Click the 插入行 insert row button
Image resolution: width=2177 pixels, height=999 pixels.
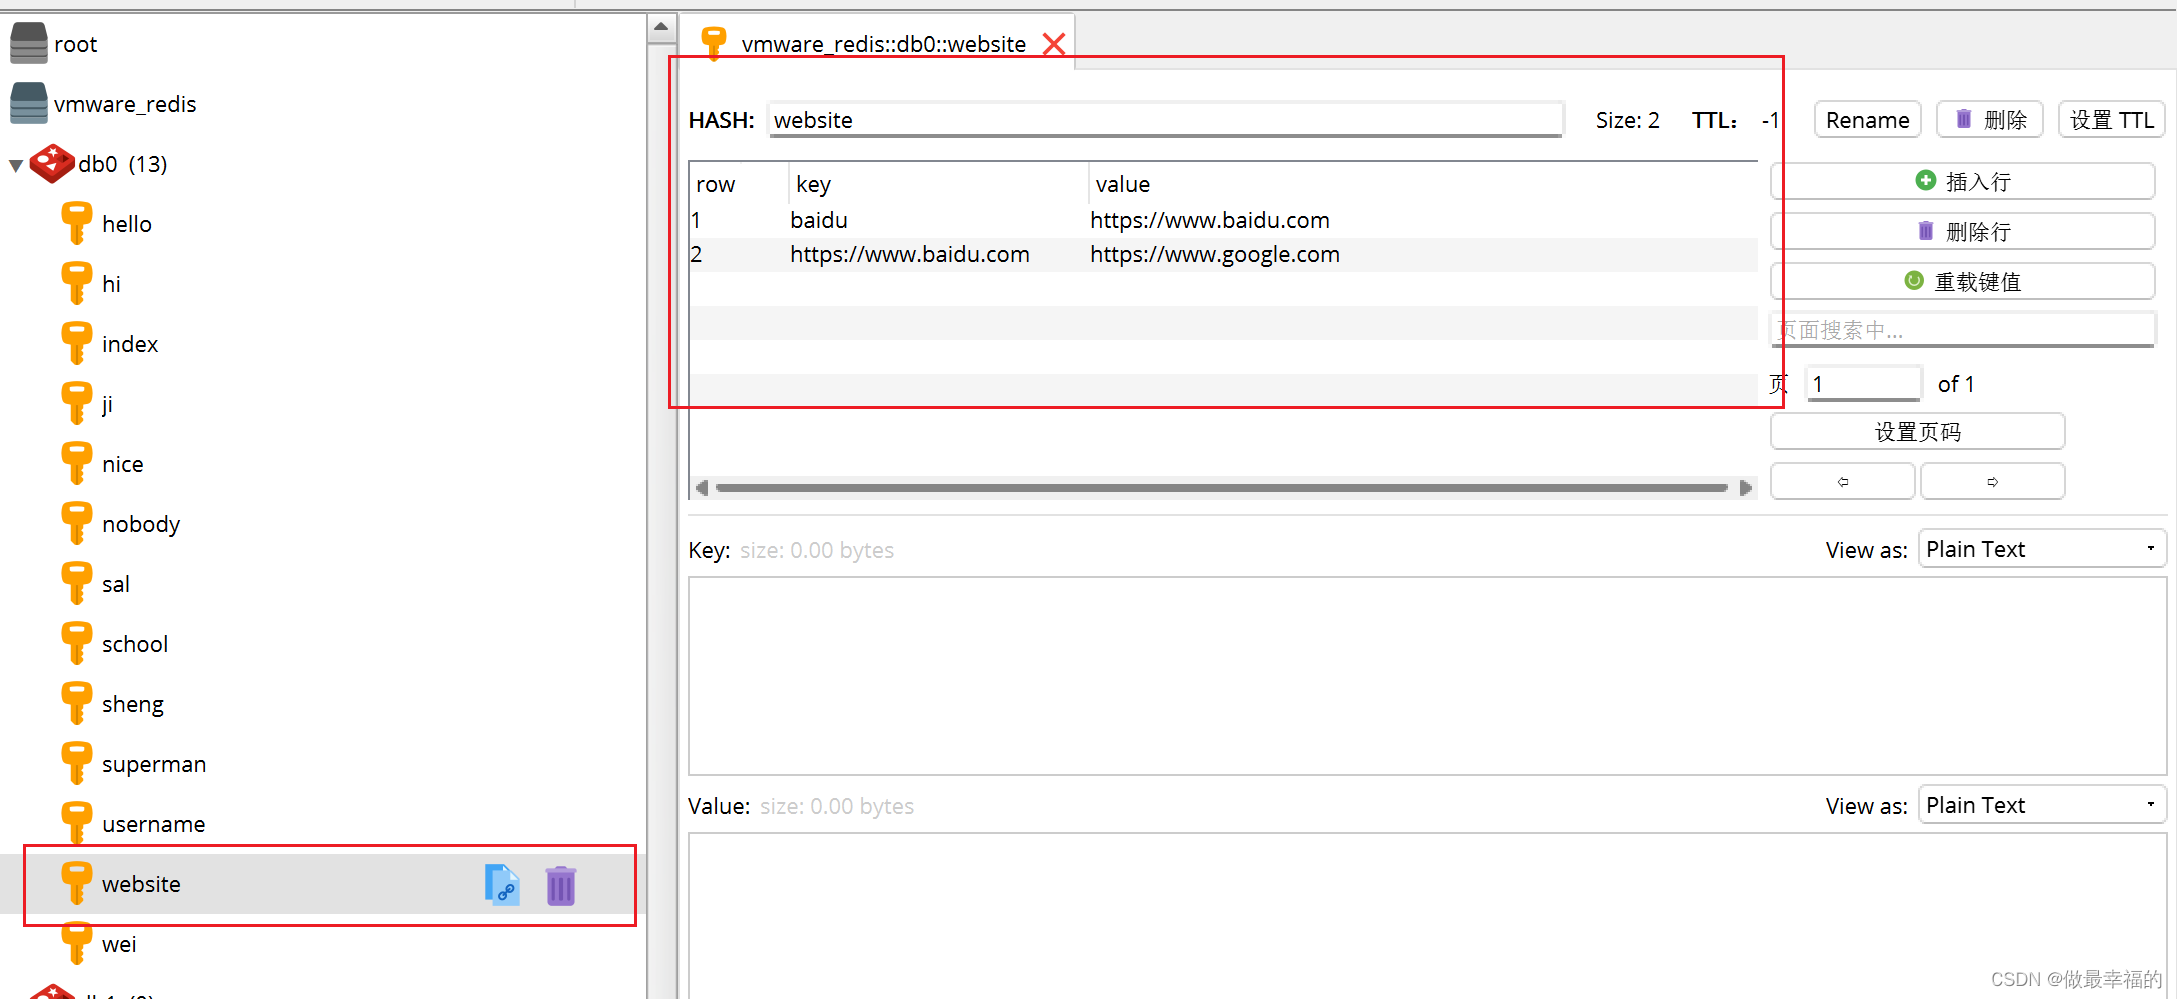click(1962, 181)
